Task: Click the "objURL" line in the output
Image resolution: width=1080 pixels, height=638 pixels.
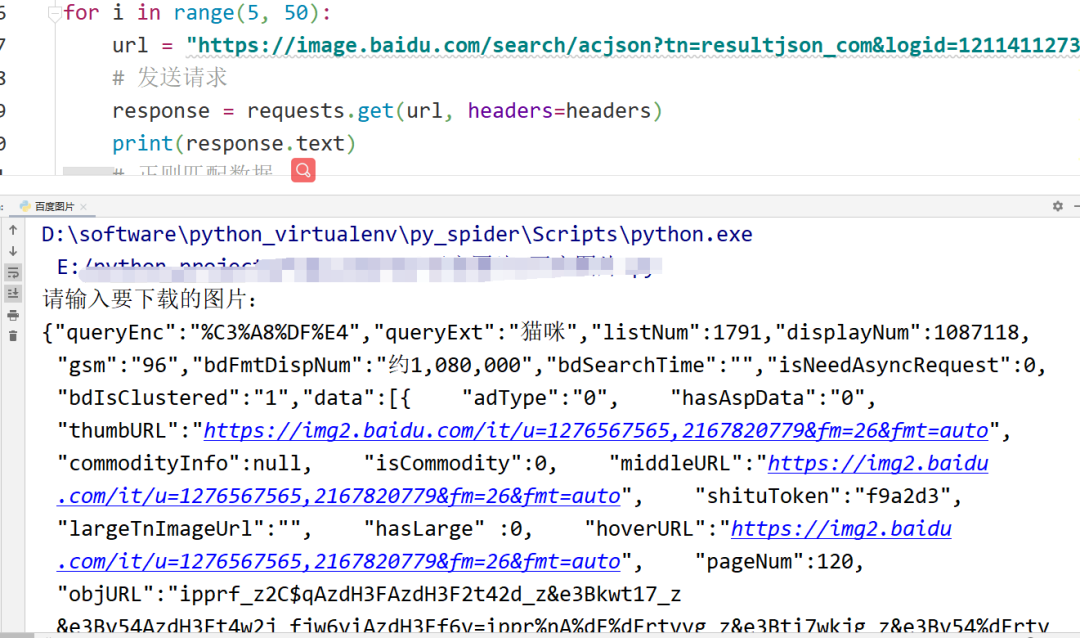Action: [x=369, y=594]
